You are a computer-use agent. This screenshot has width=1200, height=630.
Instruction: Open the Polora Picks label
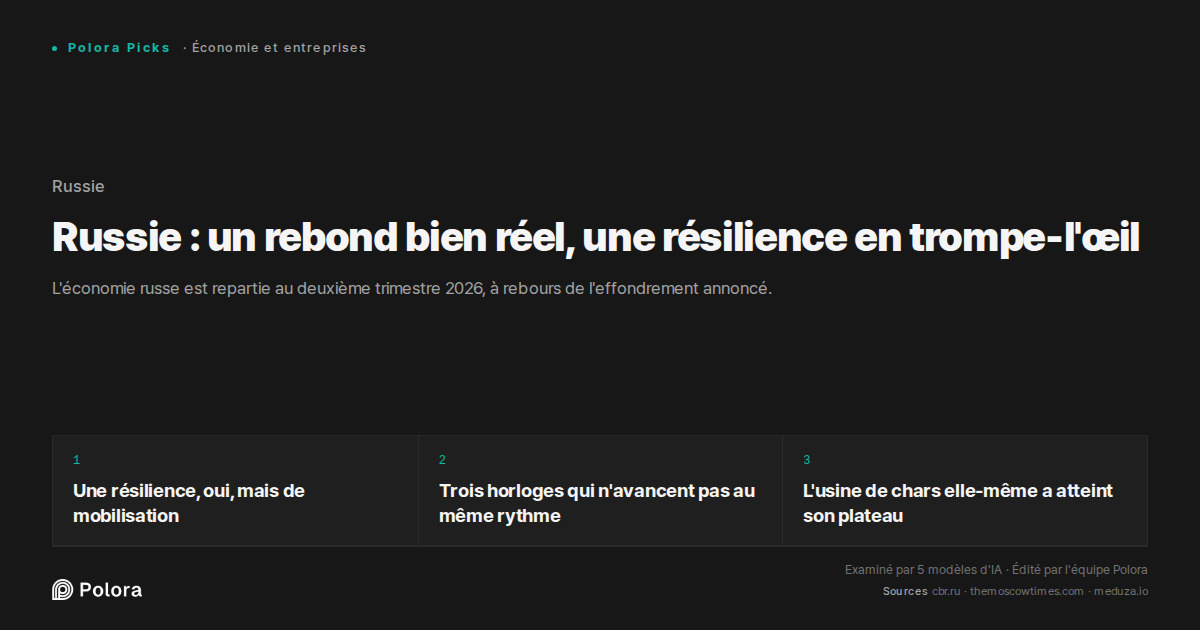click(119, 48)
